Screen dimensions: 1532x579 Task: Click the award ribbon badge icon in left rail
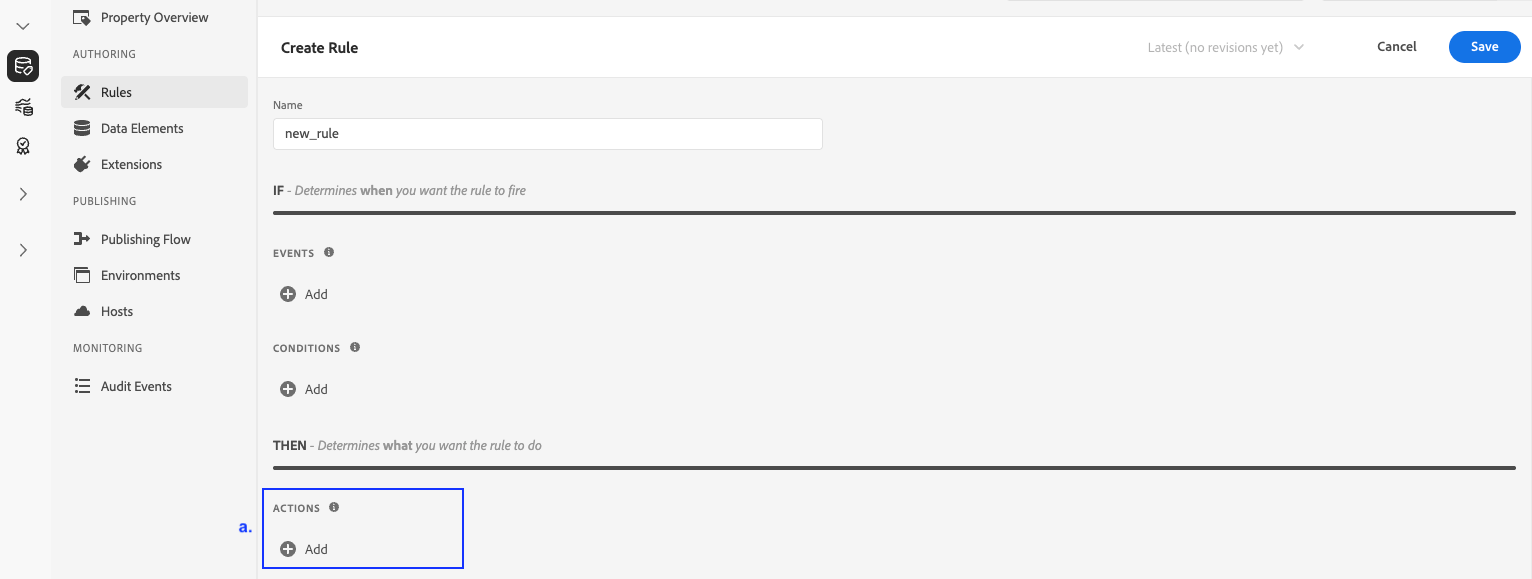click(23, 146)
